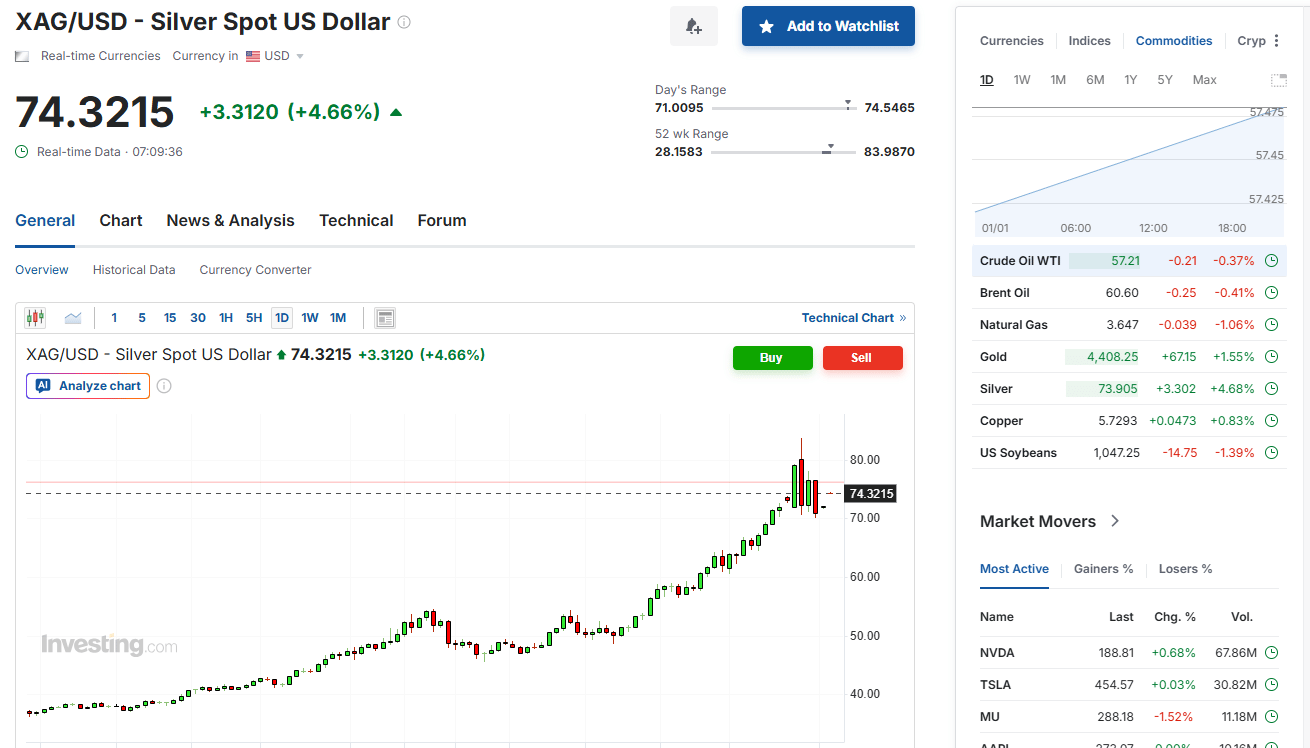Image resolution: width=1310 pixels, height=748 pixels.
Task: Click the Real-time Data clock icon
Action: click(x=22, y=152)
